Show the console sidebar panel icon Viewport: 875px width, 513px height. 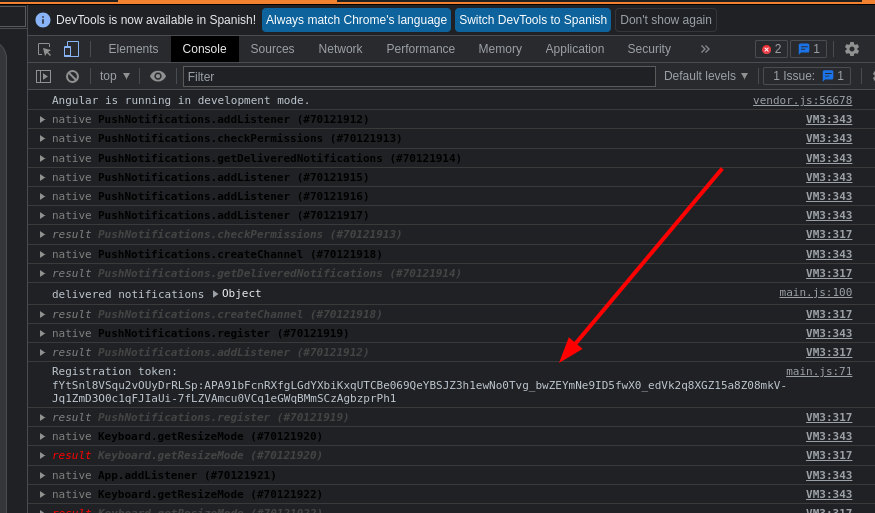pyautogui.click(x=43, y=76)
